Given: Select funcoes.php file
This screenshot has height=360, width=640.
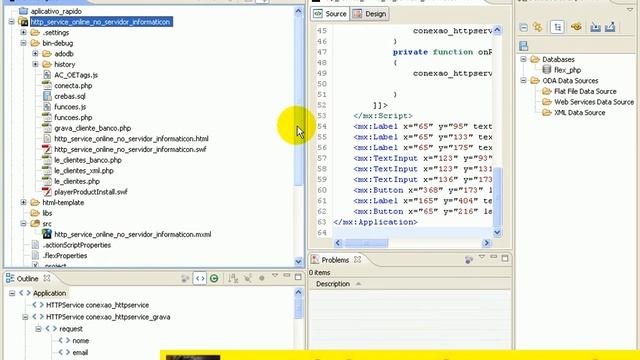Looking at the screenshot, I should coord(73,118).
